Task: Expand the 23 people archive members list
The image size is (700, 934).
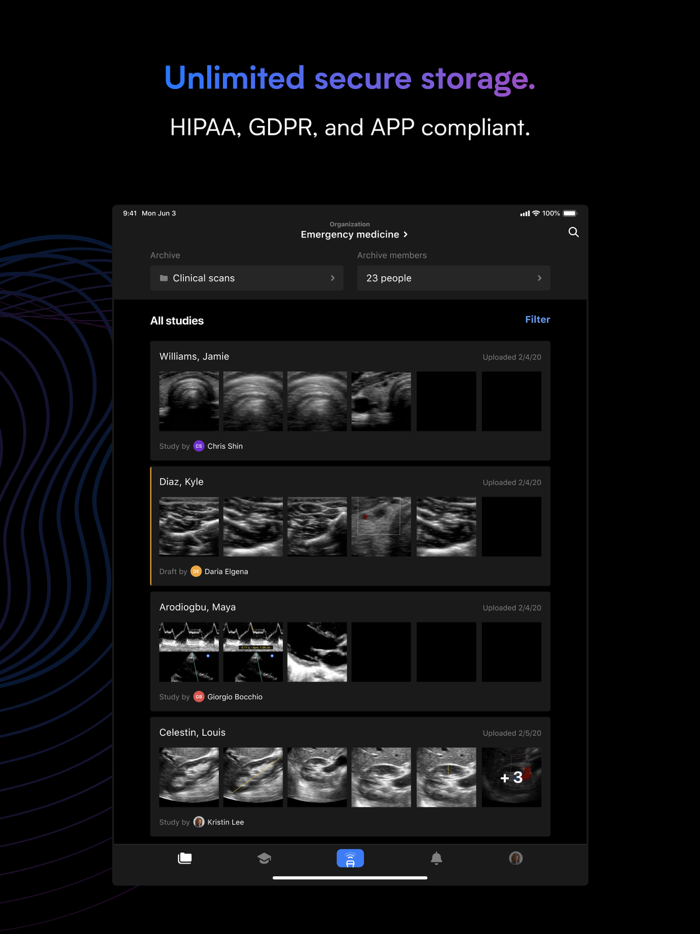Action: coord(453,278)
